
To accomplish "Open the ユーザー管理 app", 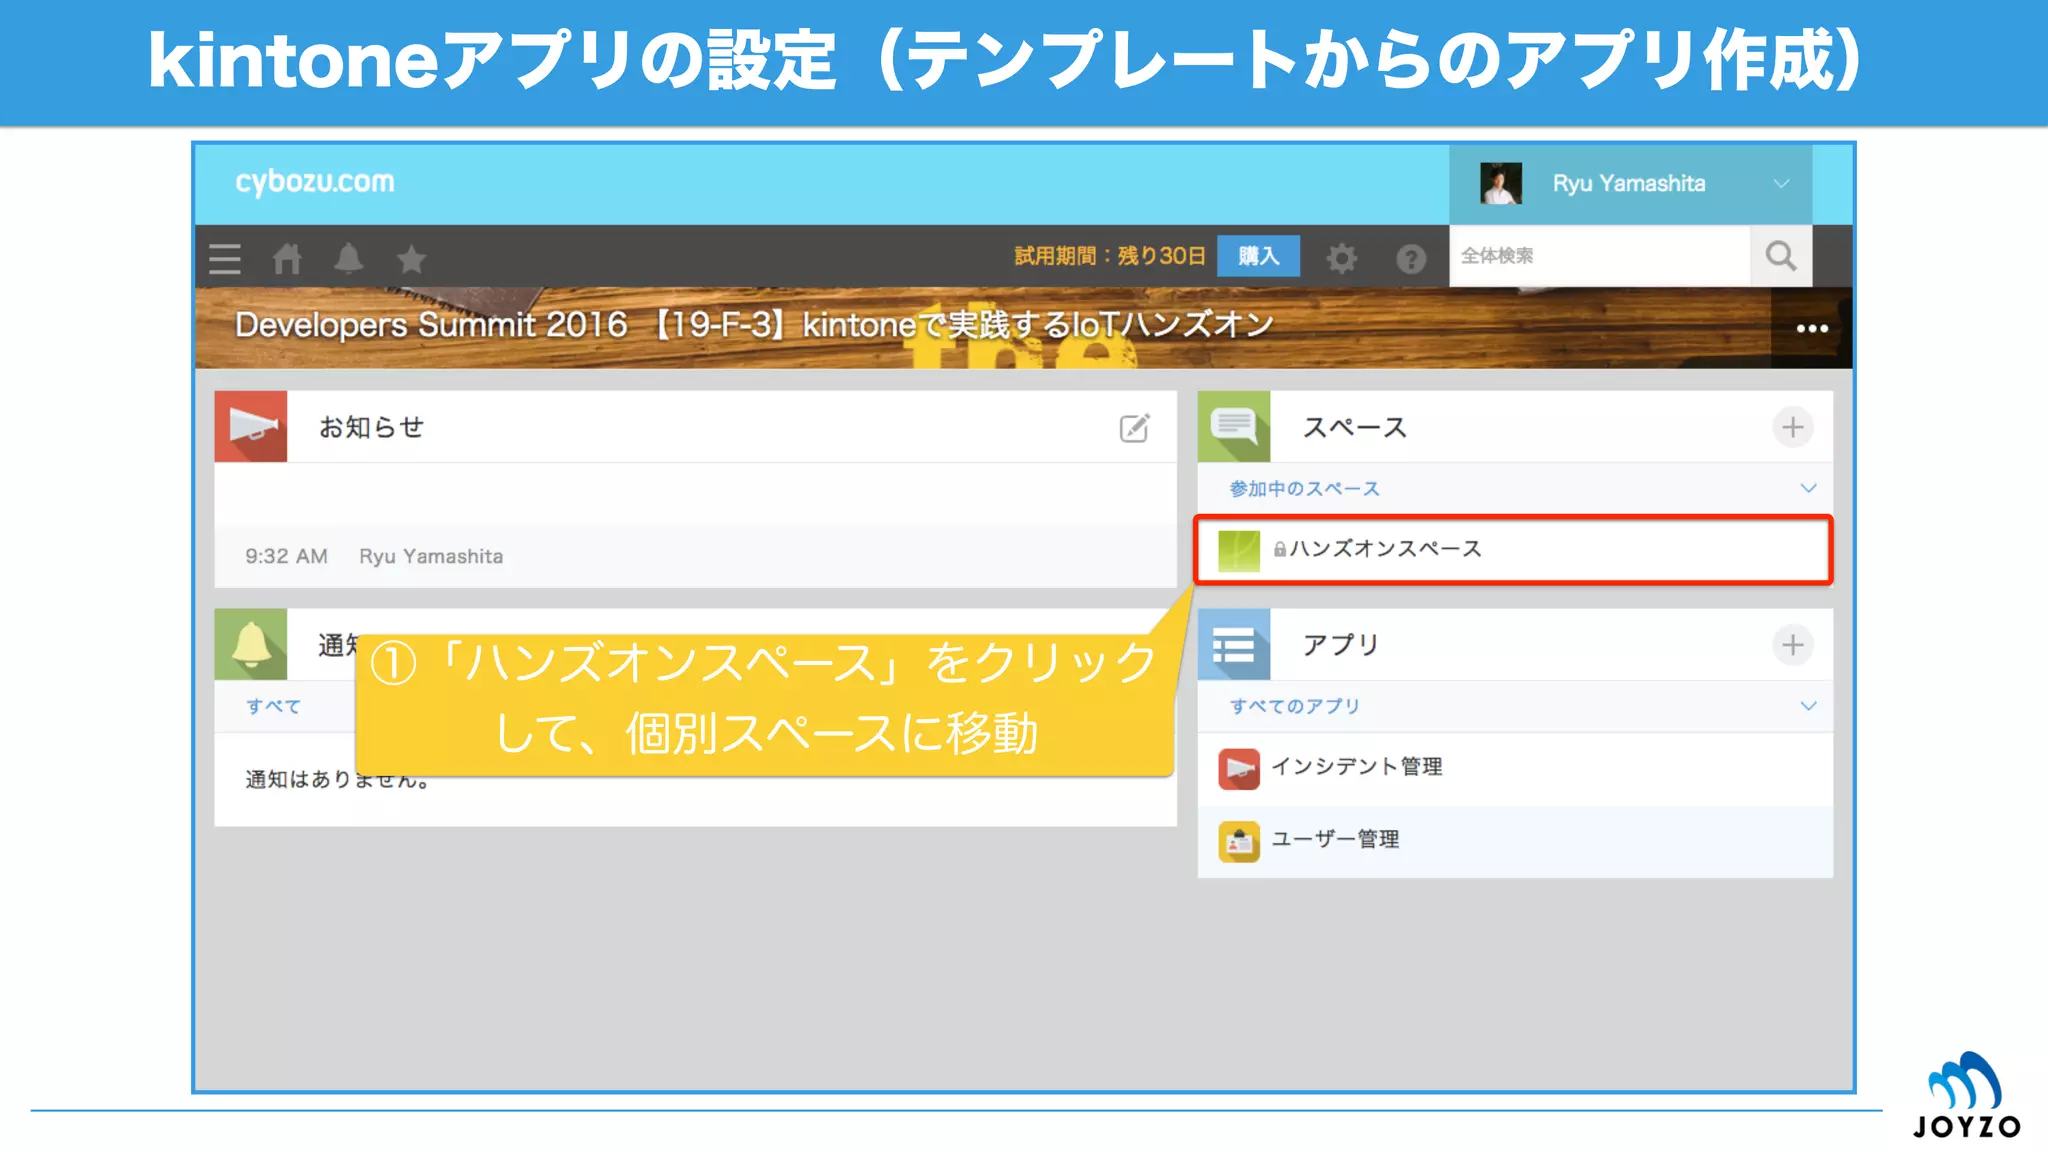I will click(1515, 841).
